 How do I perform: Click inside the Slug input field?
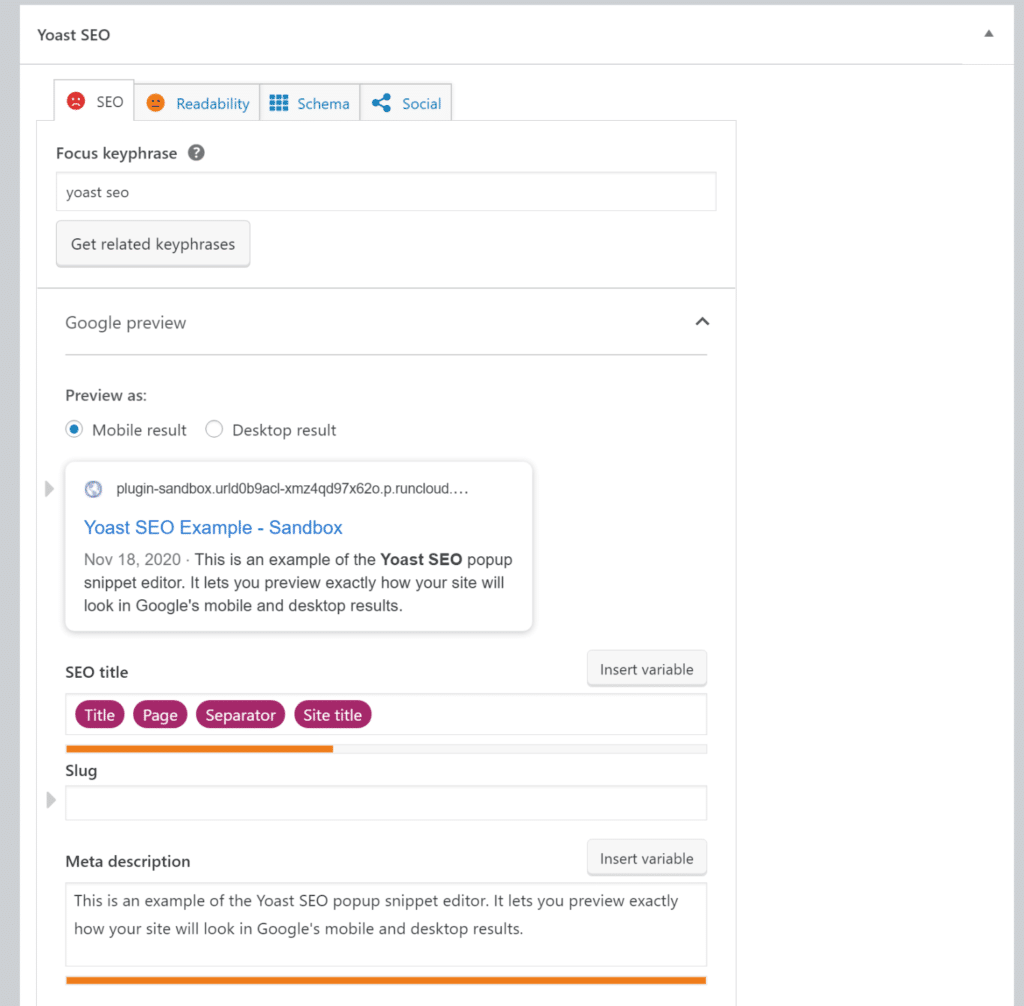click(x=385, y=802)
